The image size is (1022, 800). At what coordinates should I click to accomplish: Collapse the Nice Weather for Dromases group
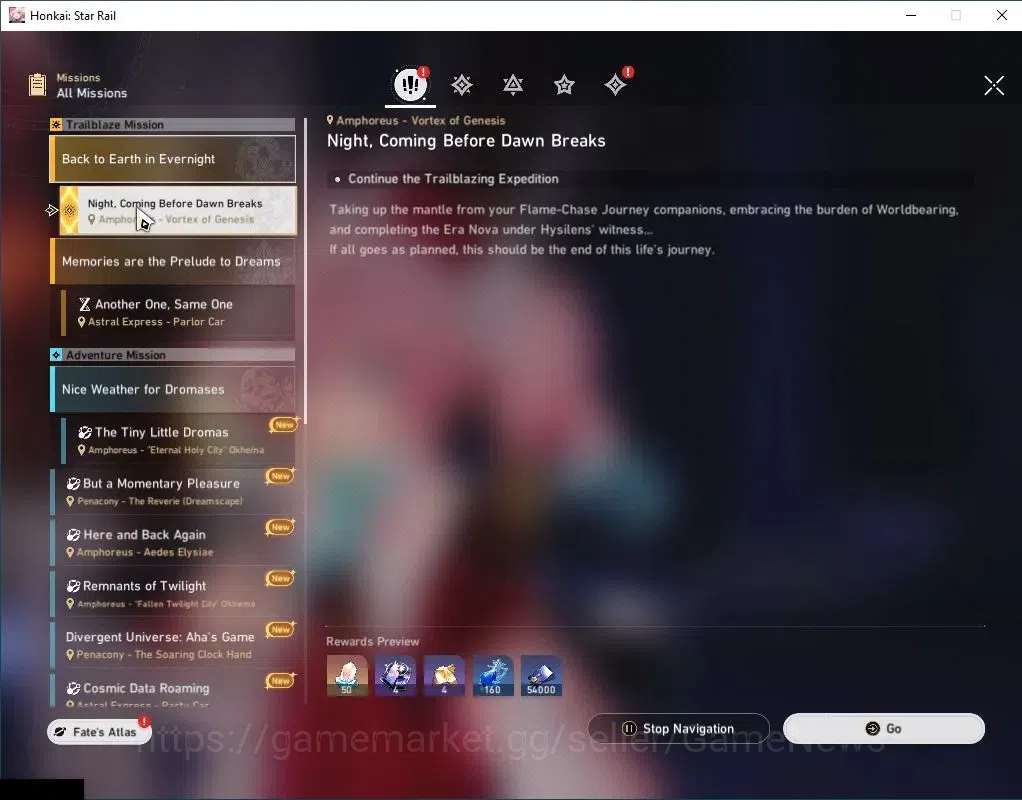tap(173, 389)
